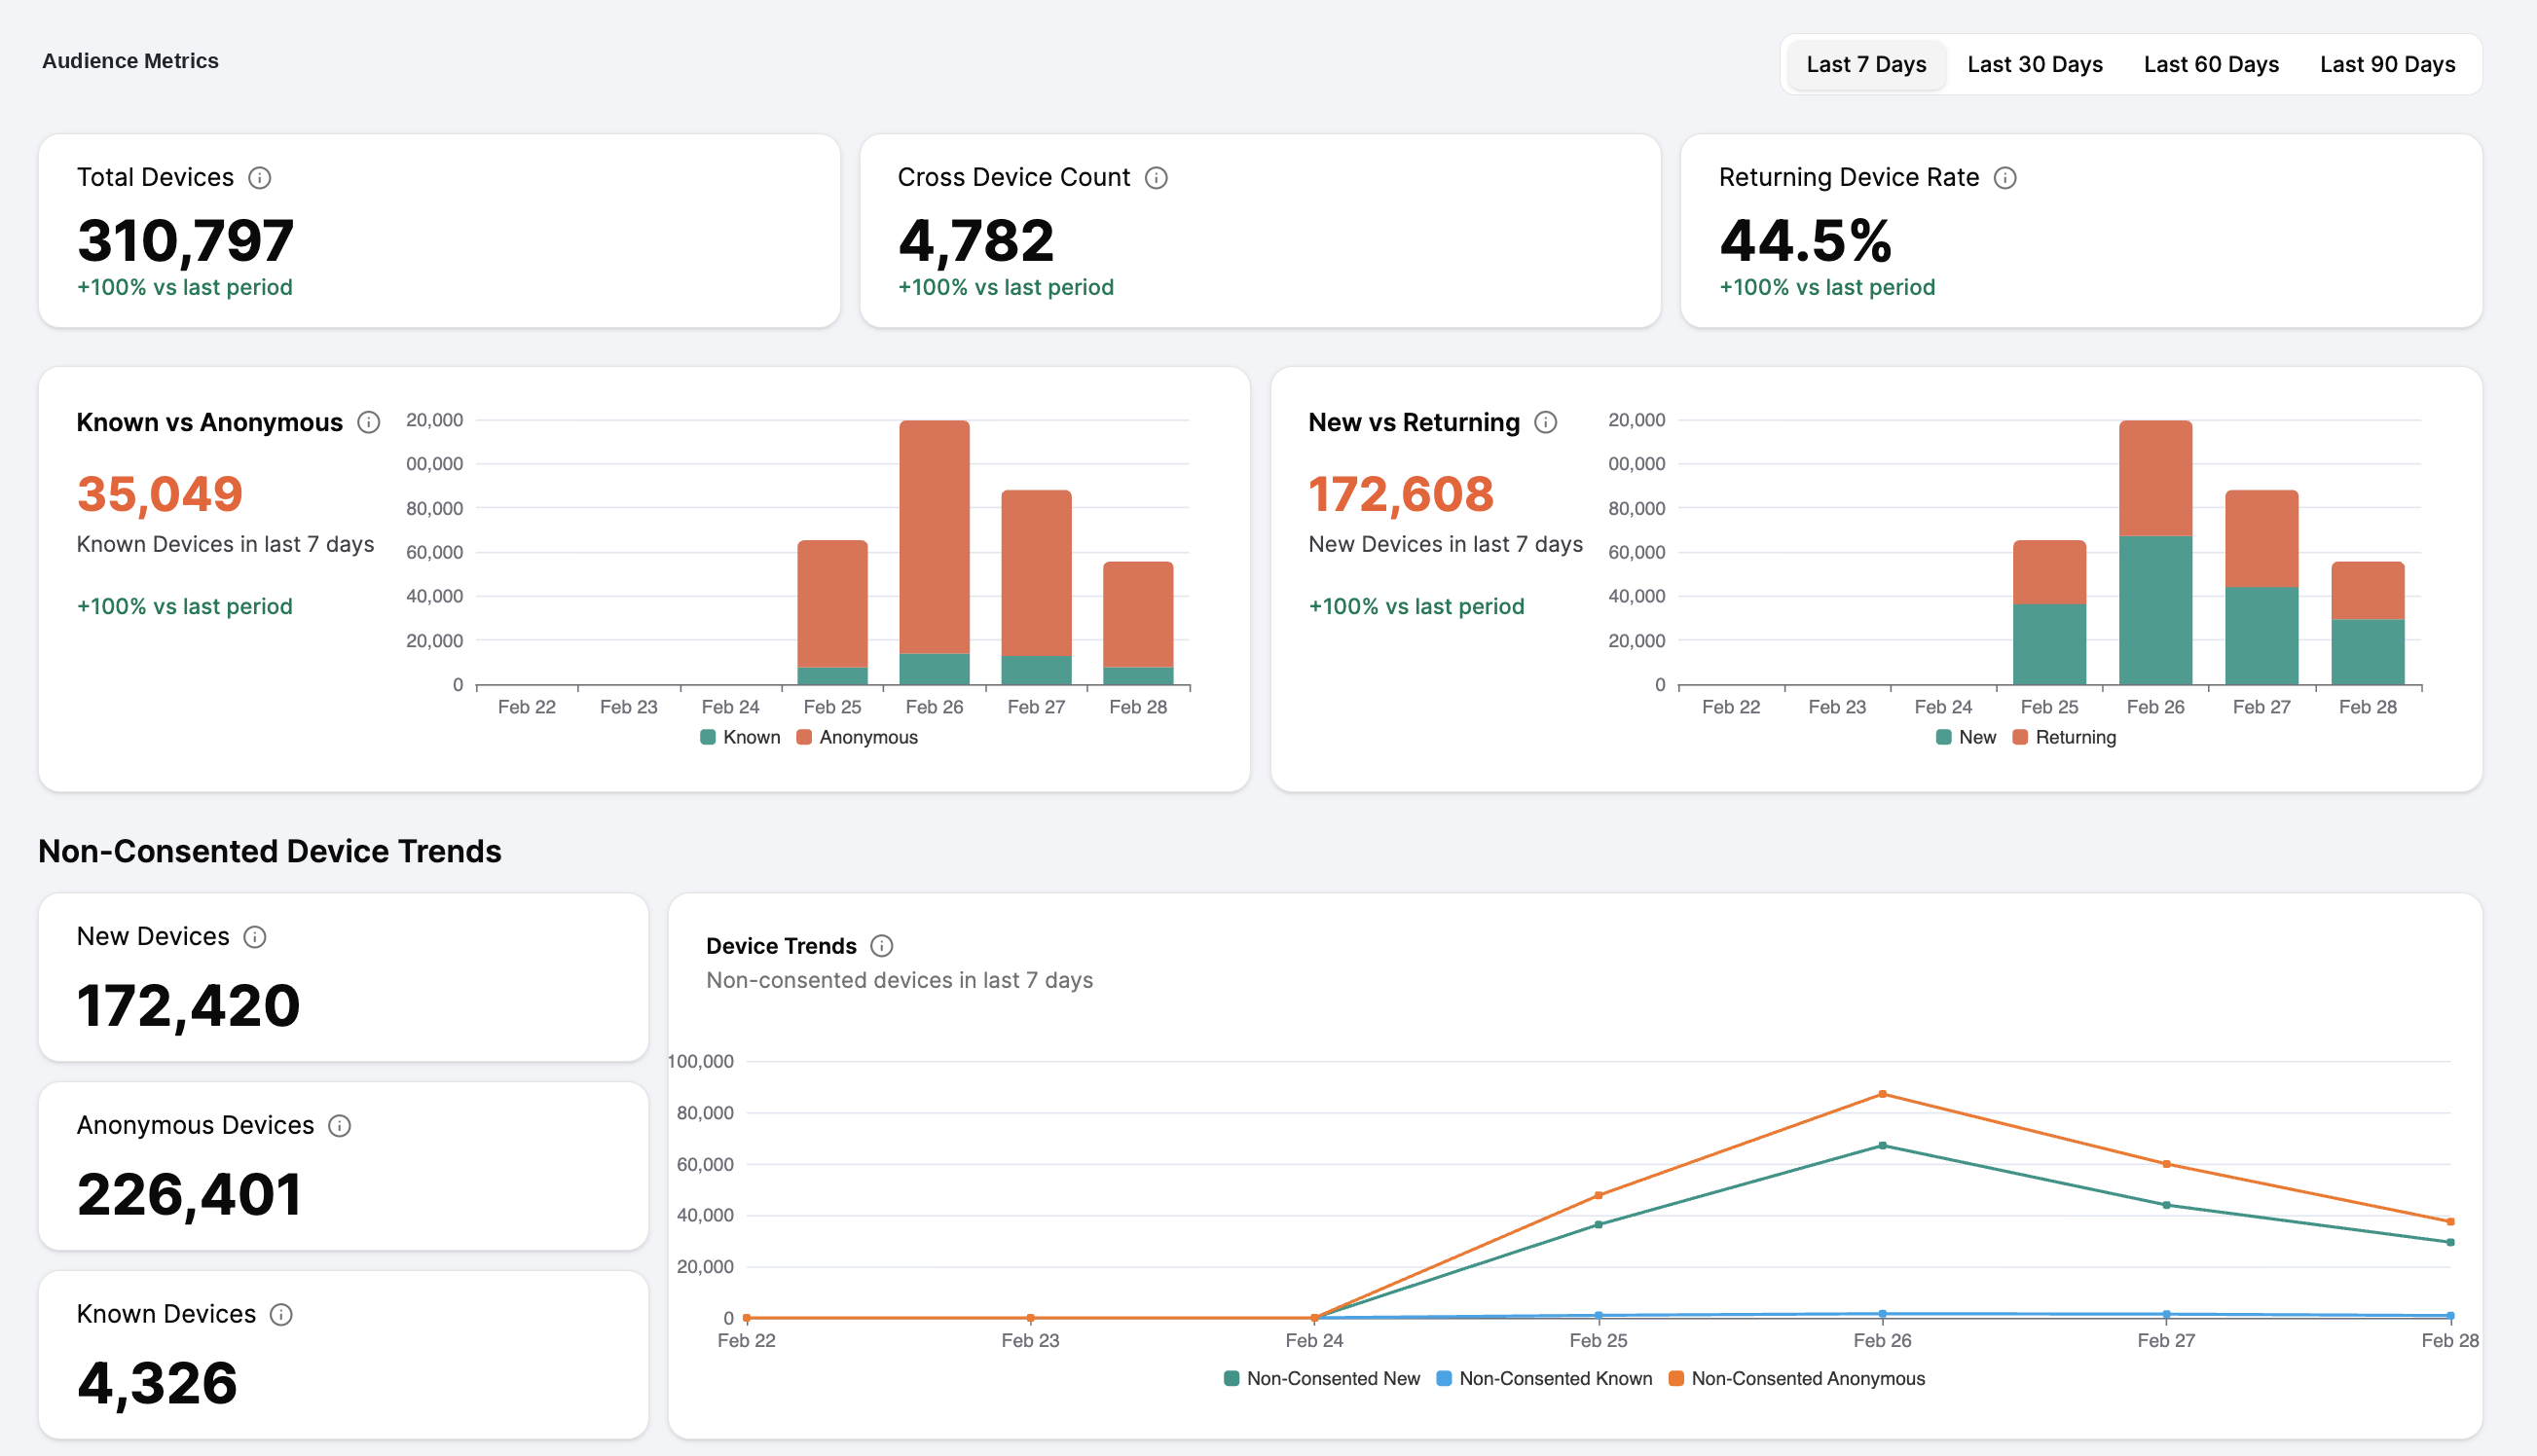Switch to Last 60 Days range
The width and height of the screenshot is (2537, 1456).
(2210, 65)
